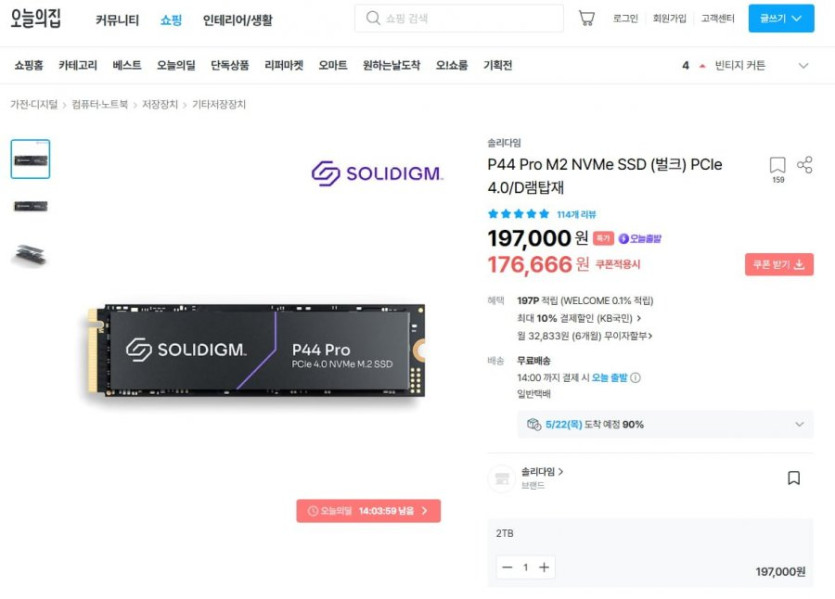Image resolution: width=835 pixels, height=599 pixels.
Task: Click the info icon next to 오늘 출발
Action: point(635,378)
